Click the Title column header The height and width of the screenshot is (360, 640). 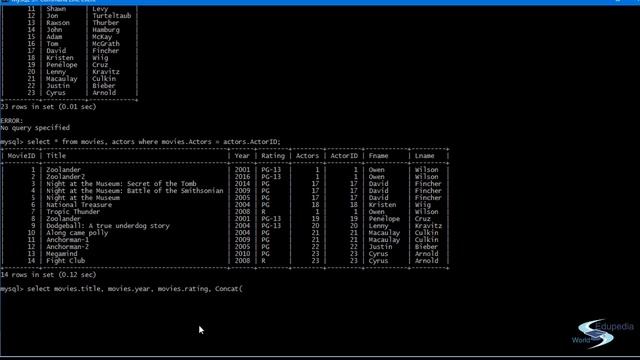point(56,156)
